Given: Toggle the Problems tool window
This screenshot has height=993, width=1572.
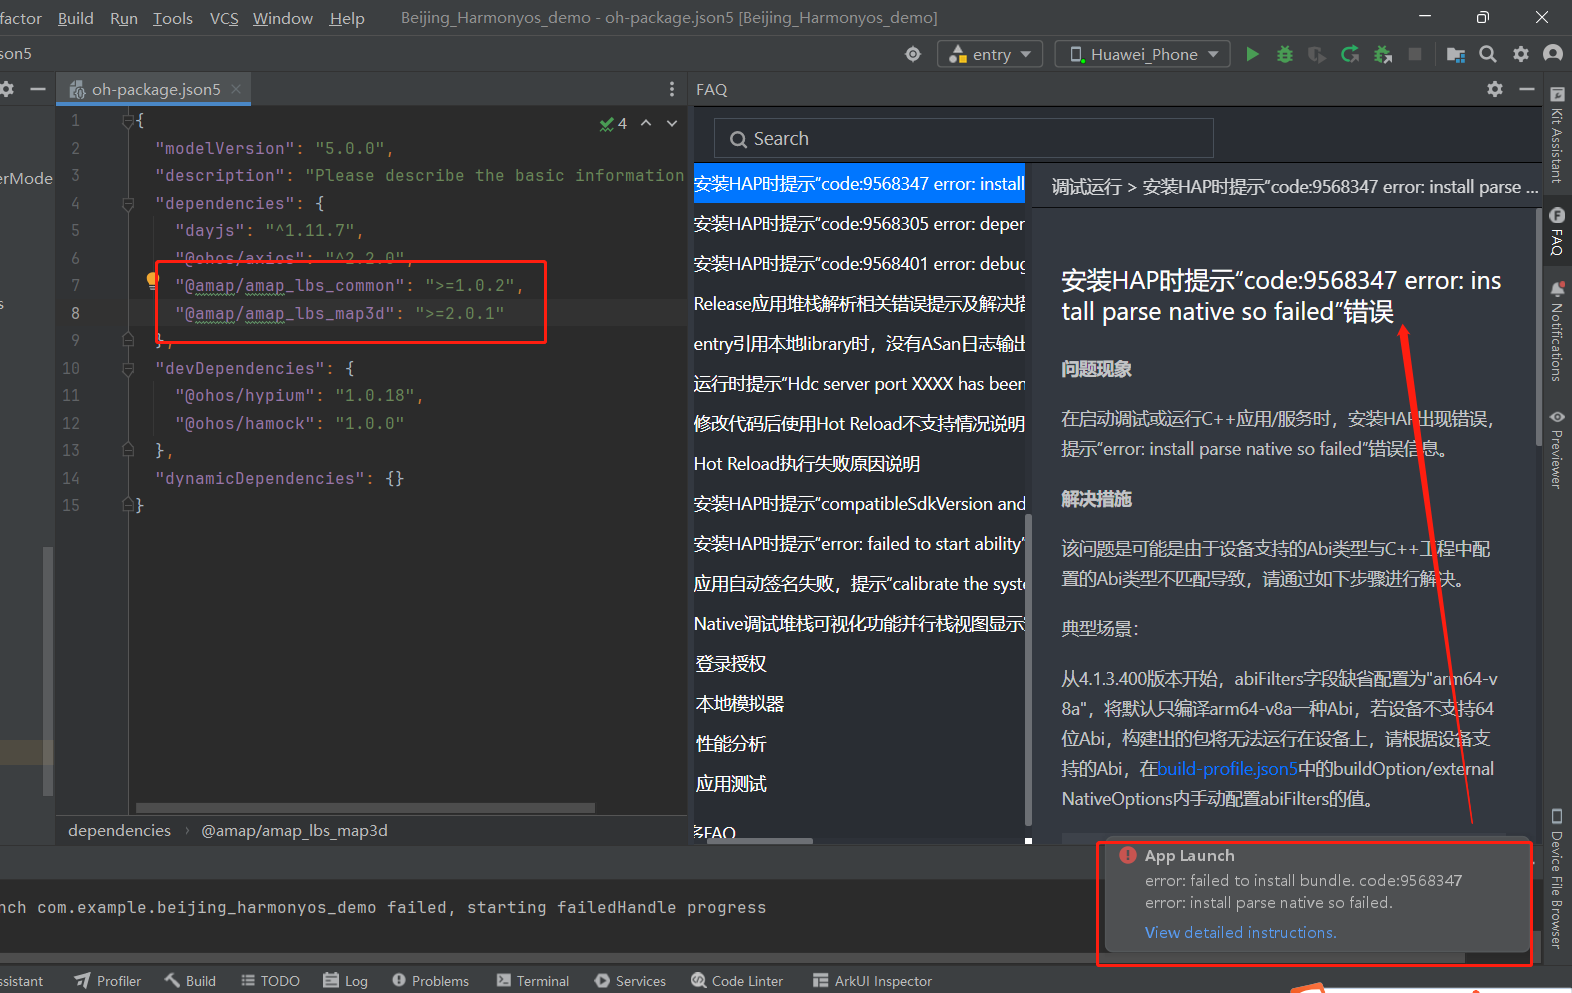Looking at the screenshot, I should (430, 981).
